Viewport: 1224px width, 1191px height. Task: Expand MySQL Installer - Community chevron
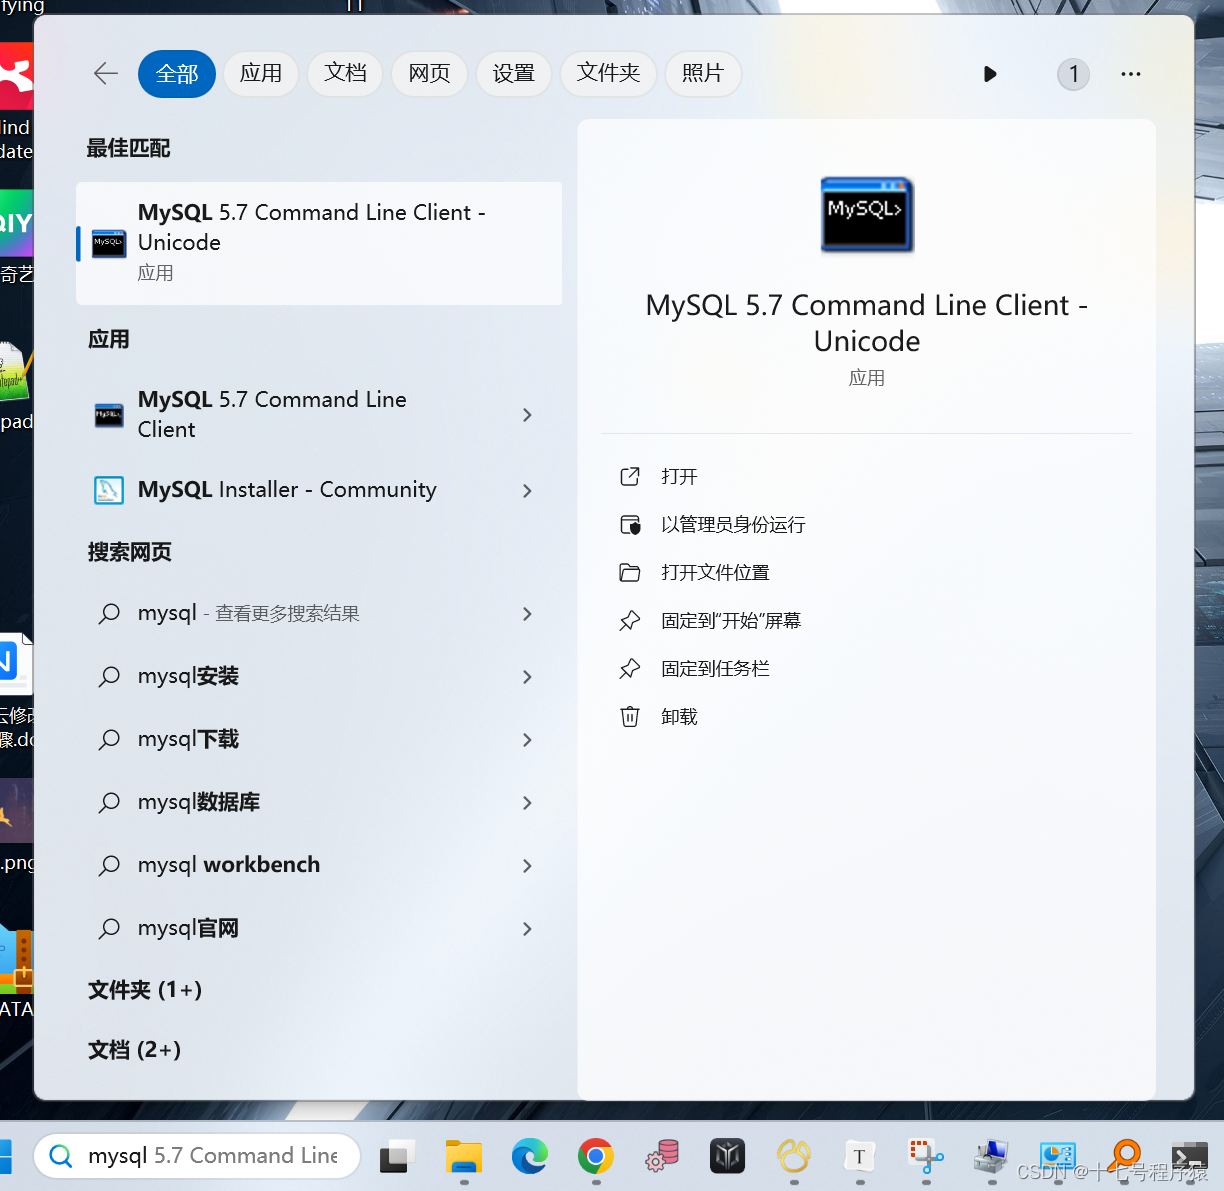coord(527,490)
